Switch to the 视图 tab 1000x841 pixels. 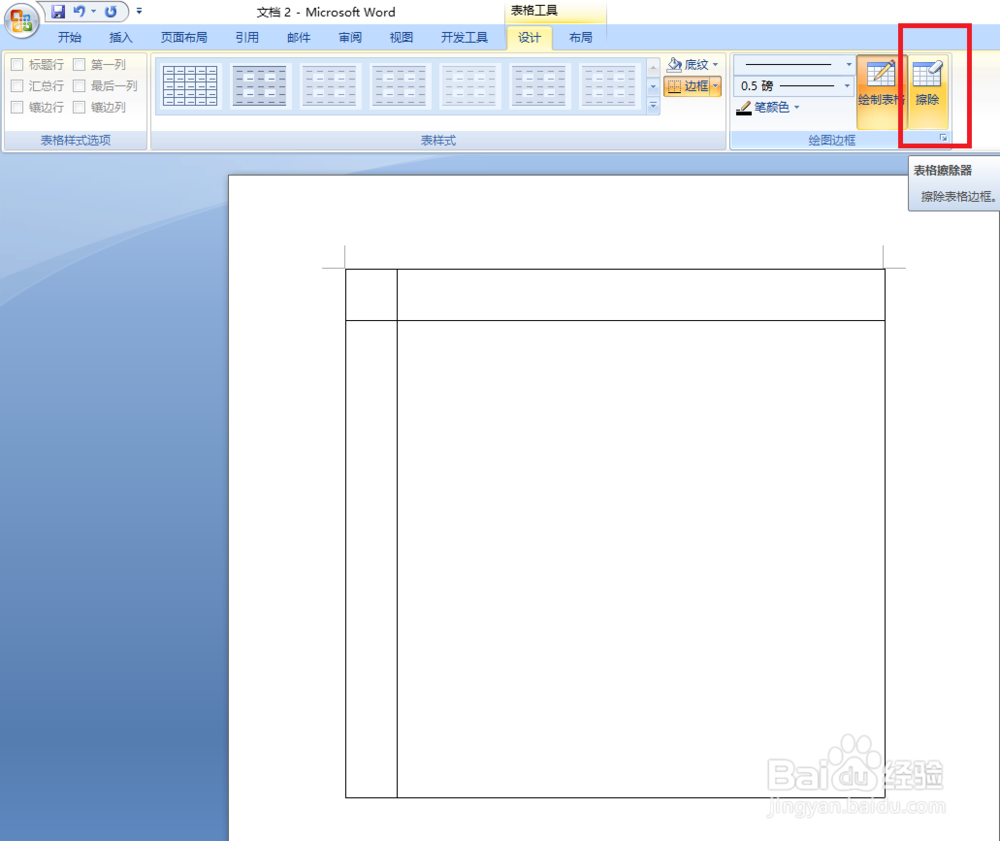(401, 38)
